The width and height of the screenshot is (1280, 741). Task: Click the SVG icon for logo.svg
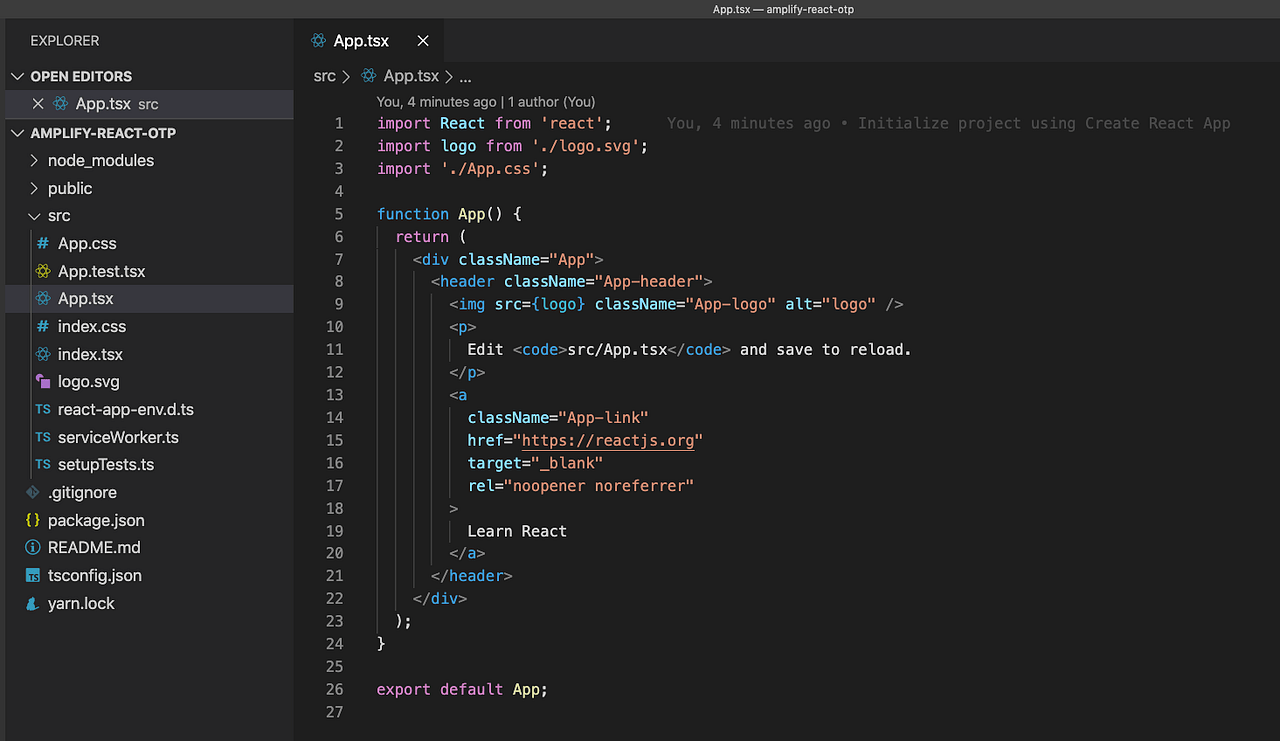pyautogui.click(x=42, y=382)
